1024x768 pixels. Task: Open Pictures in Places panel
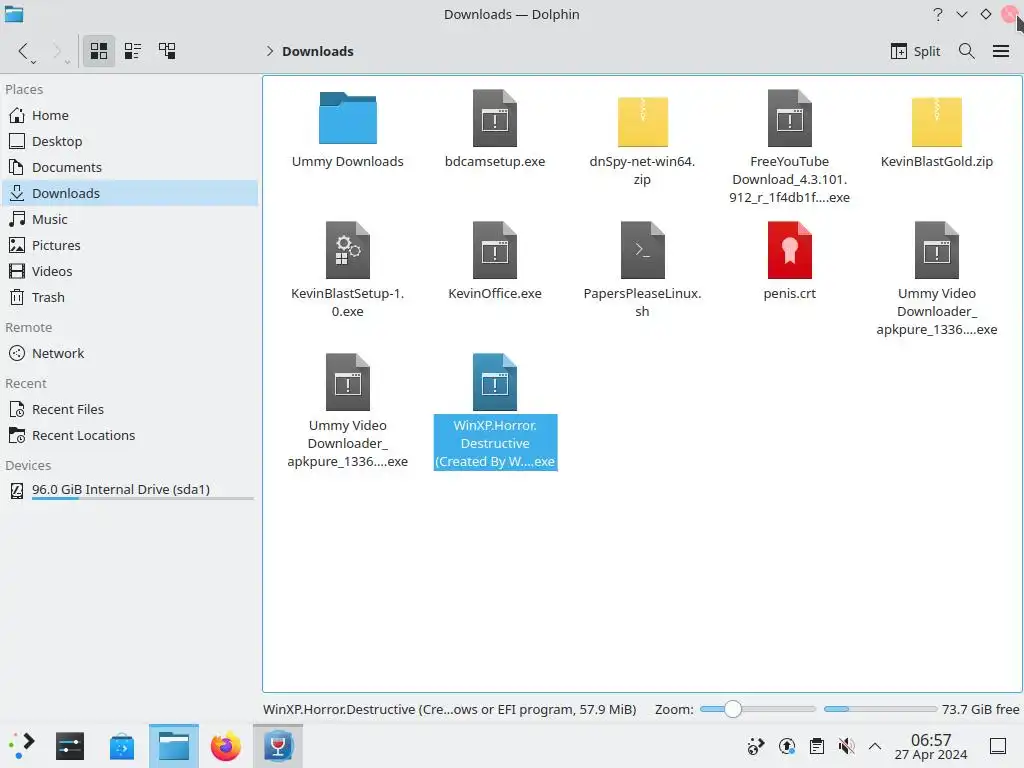tap(129, 246)
